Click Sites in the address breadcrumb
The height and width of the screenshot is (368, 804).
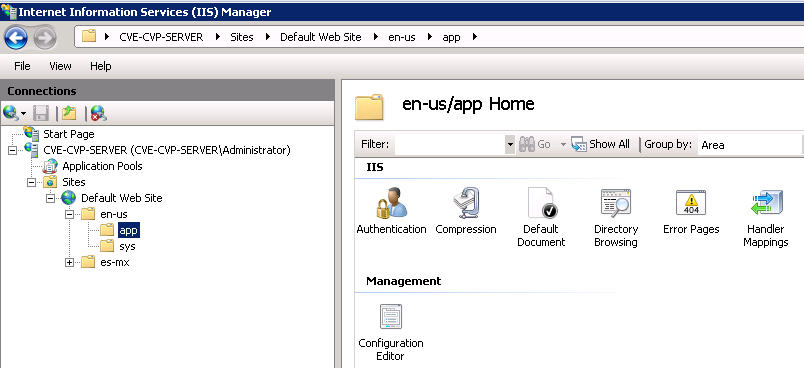click(242, 37)
